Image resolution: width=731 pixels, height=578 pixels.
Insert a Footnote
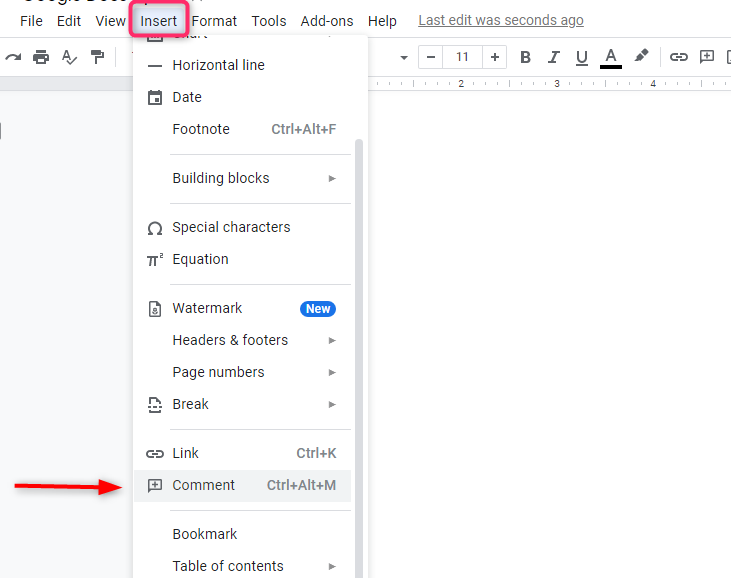(x=242, y=129)
